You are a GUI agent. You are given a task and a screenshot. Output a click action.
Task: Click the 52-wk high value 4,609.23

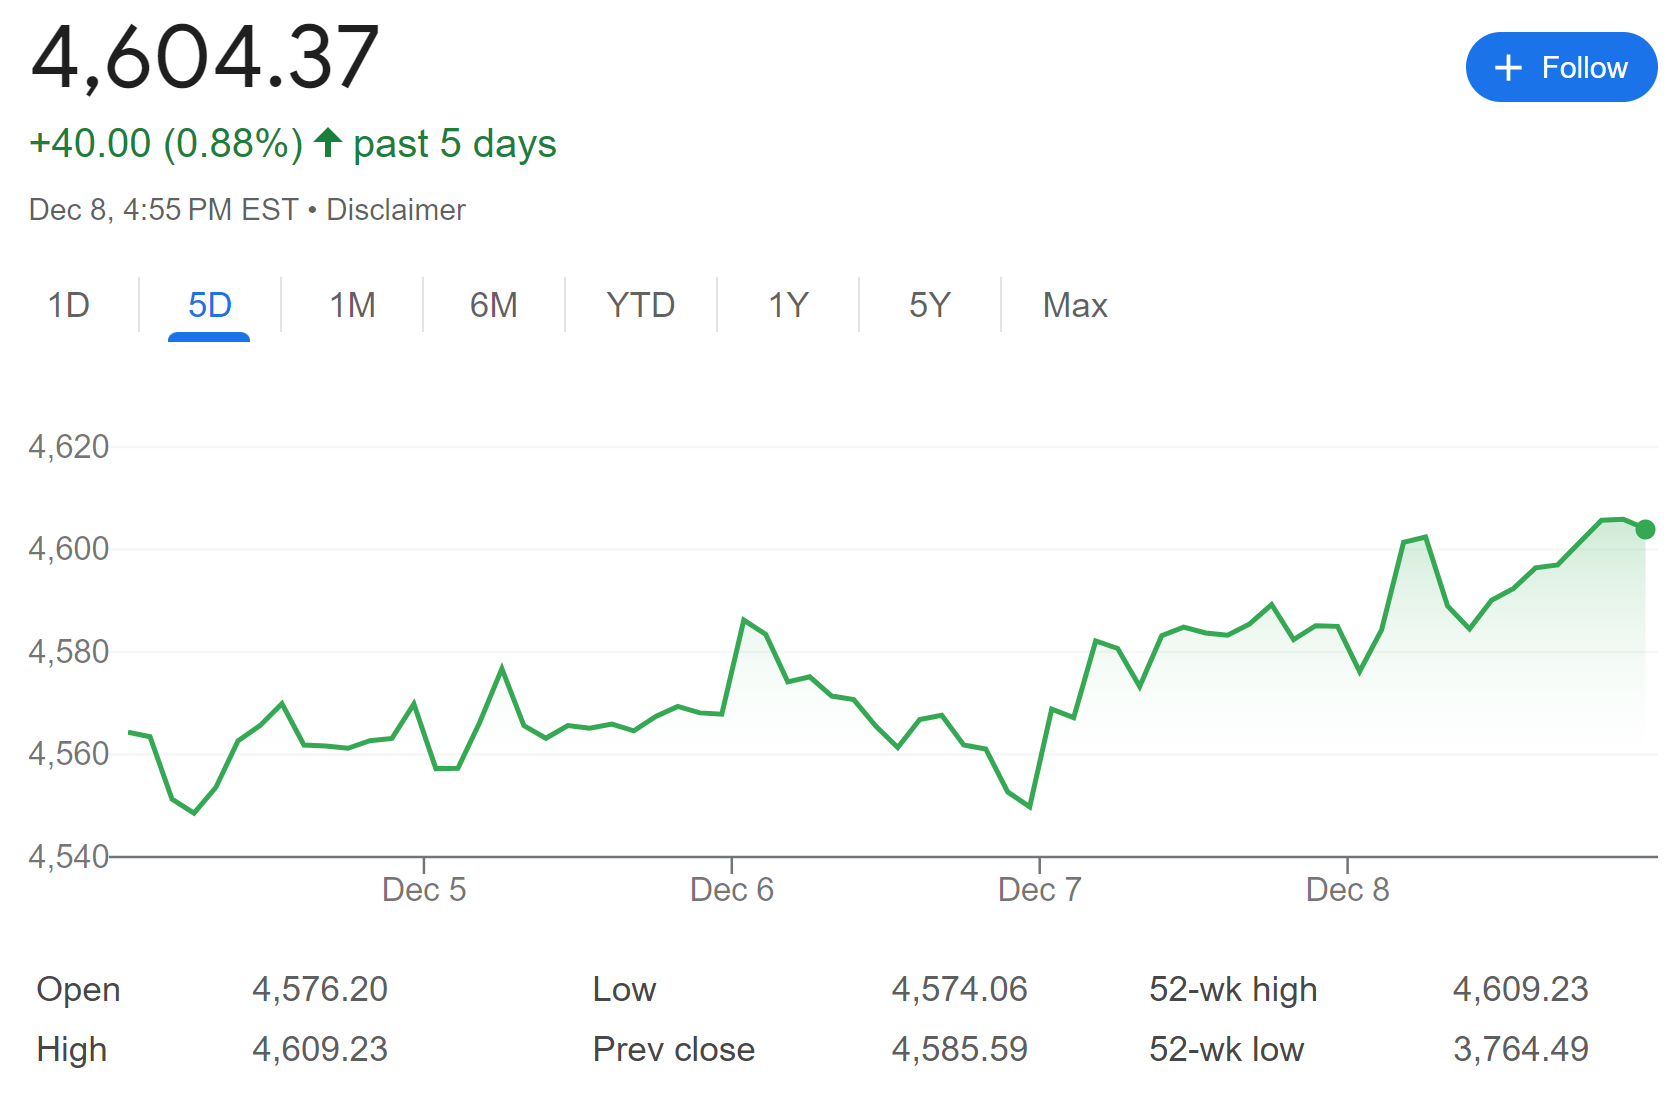coord(1520,989)
